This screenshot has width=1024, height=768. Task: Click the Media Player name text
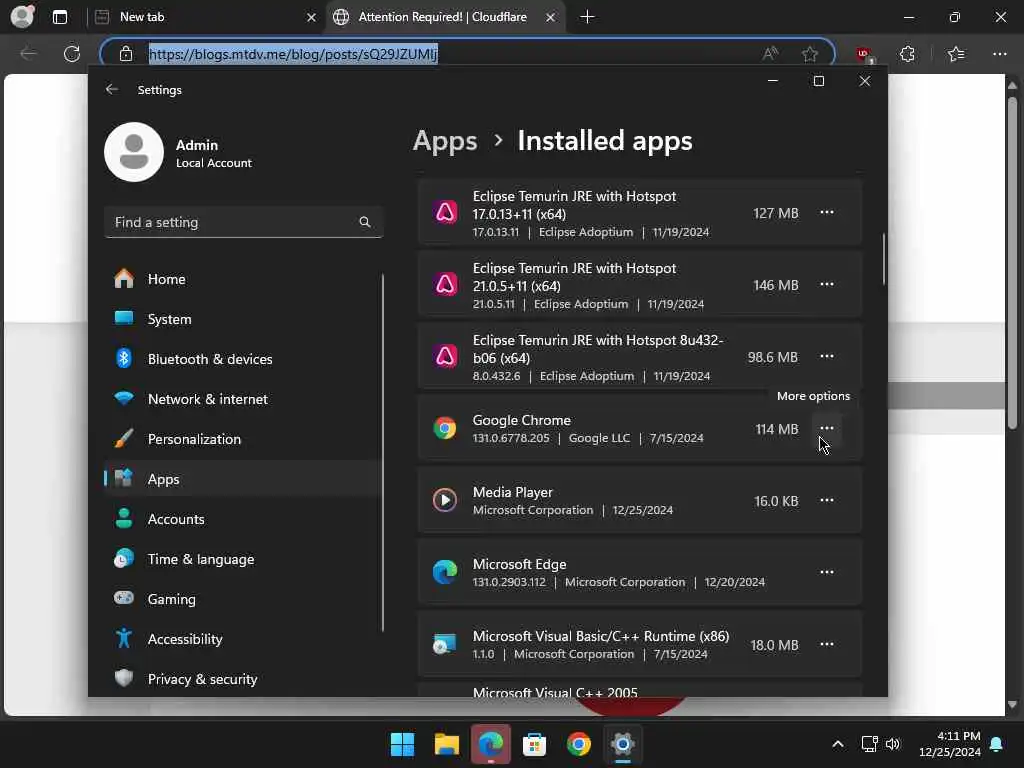tap(513, 492)
